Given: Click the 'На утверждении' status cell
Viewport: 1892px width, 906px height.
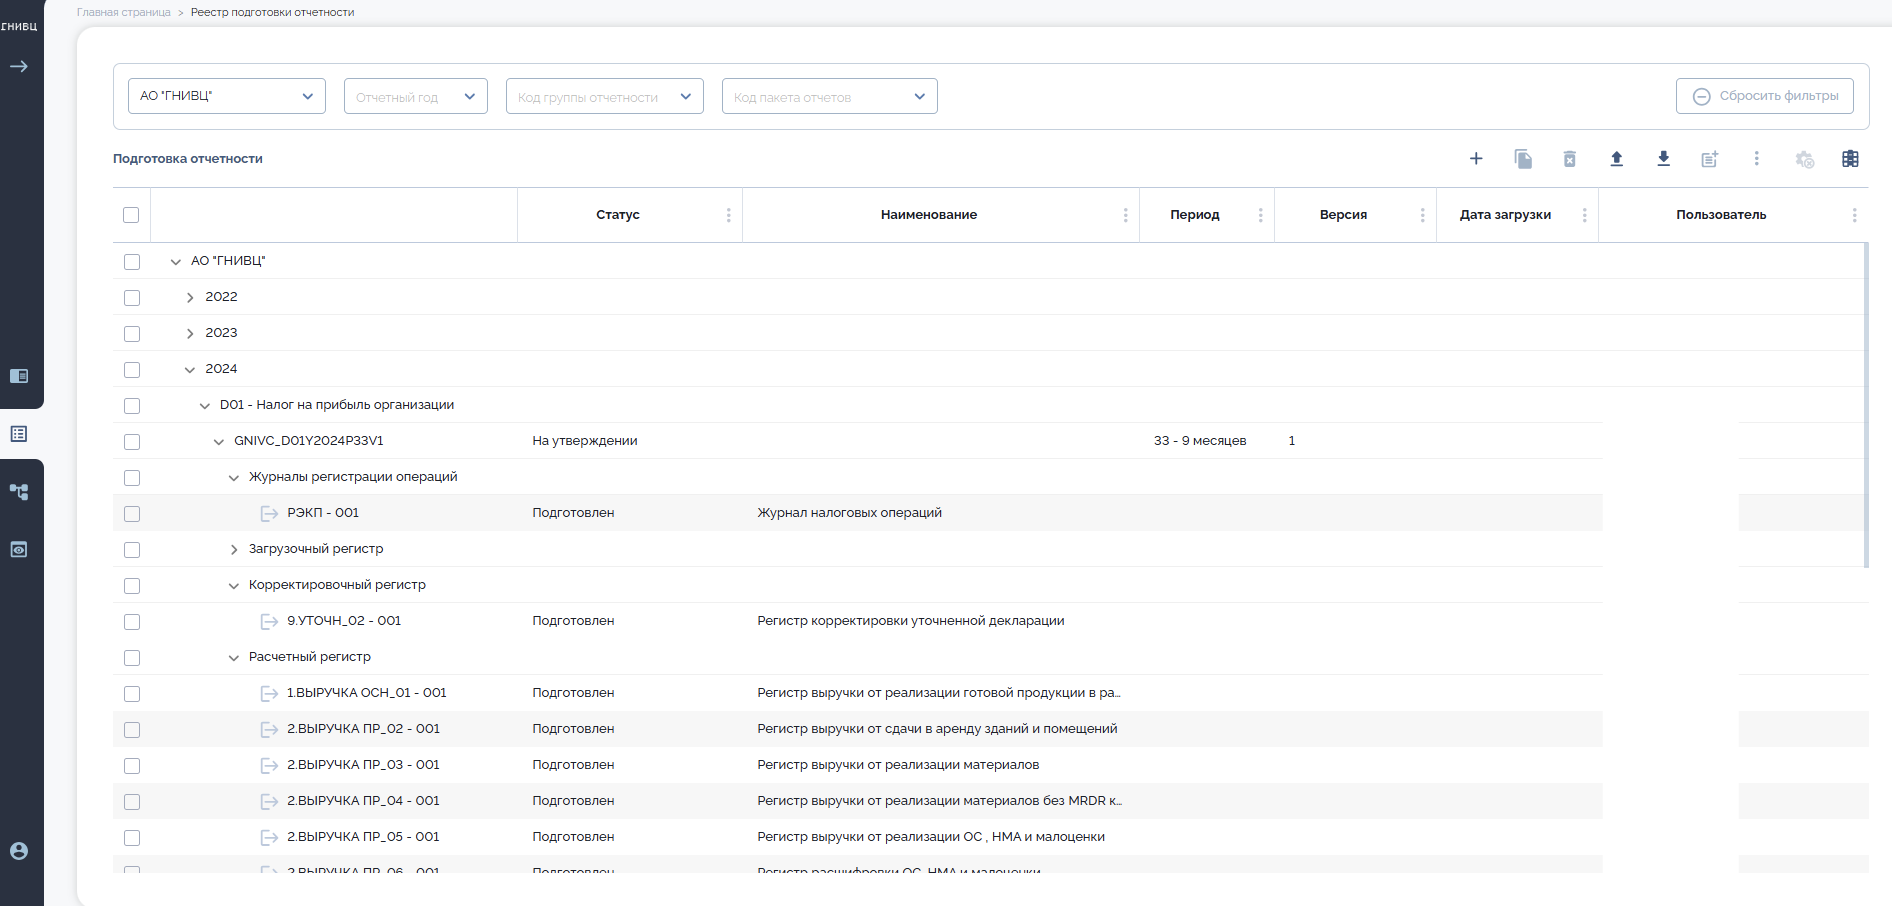Looking at the screenshot, I should pyautogui.click(x=585, y=441).
